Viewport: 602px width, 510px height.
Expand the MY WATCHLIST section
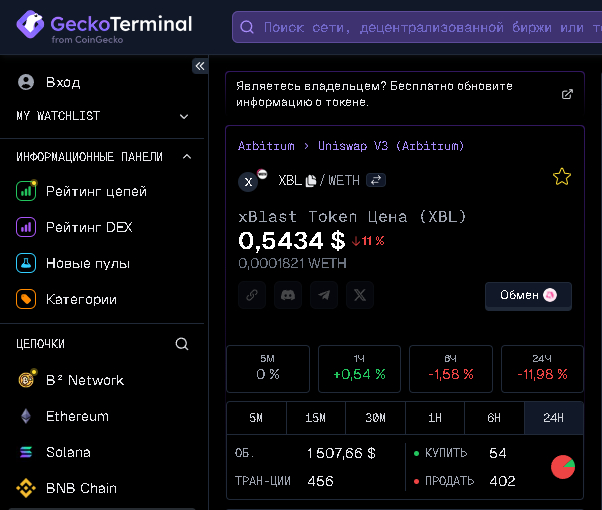[x=103, y=116]
